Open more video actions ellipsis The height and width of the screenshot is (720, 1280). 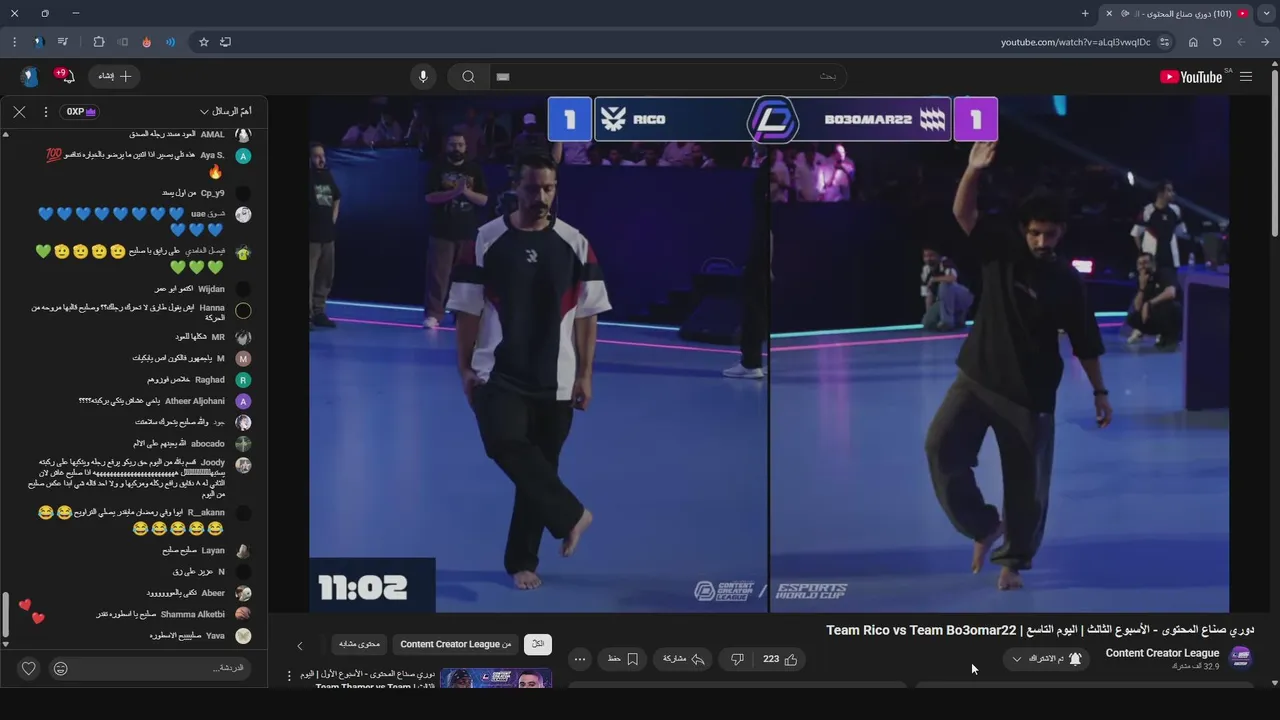click(x=579, y=659)
